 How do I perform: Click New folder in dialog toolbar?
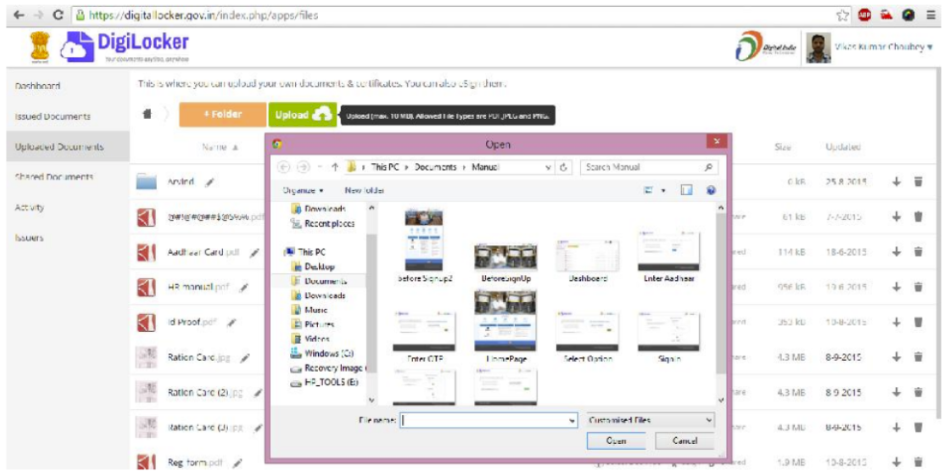364,190
